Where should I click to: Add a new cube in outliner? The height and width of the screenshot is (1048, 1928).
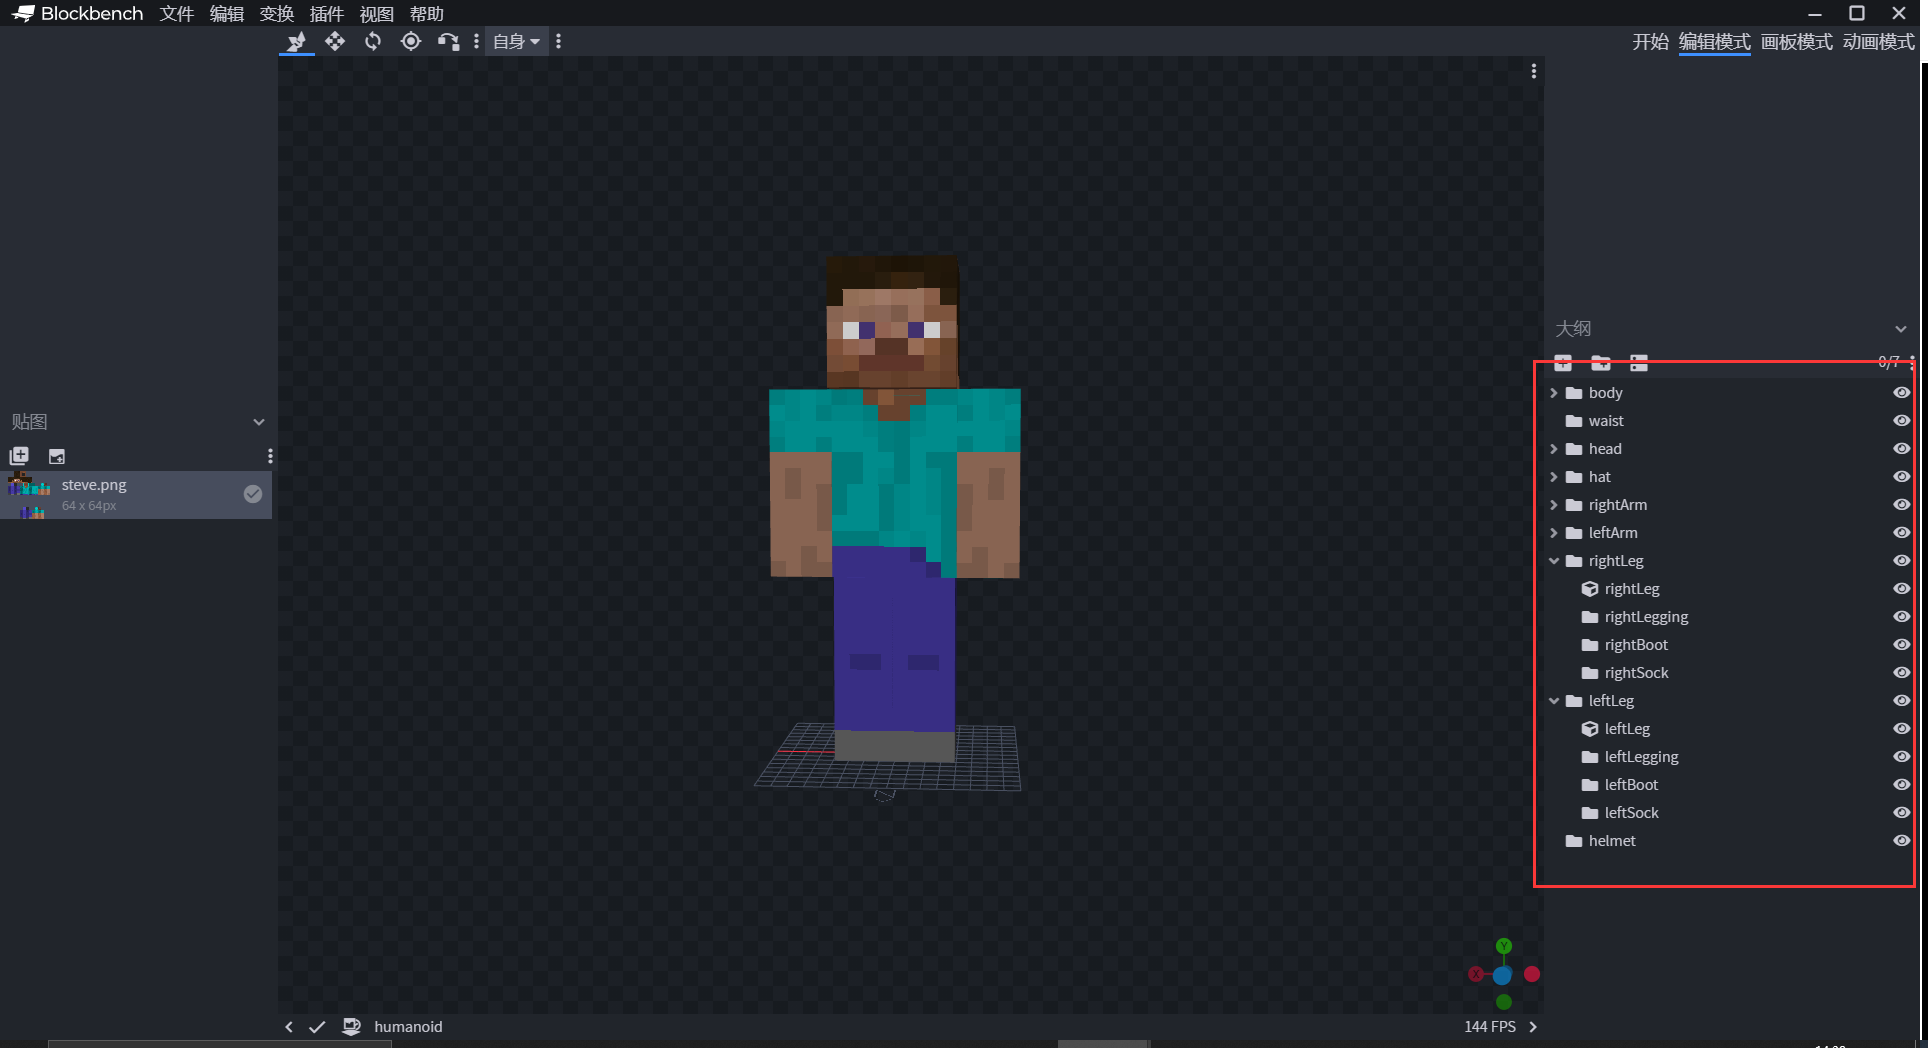click(x=1563, y=363)
